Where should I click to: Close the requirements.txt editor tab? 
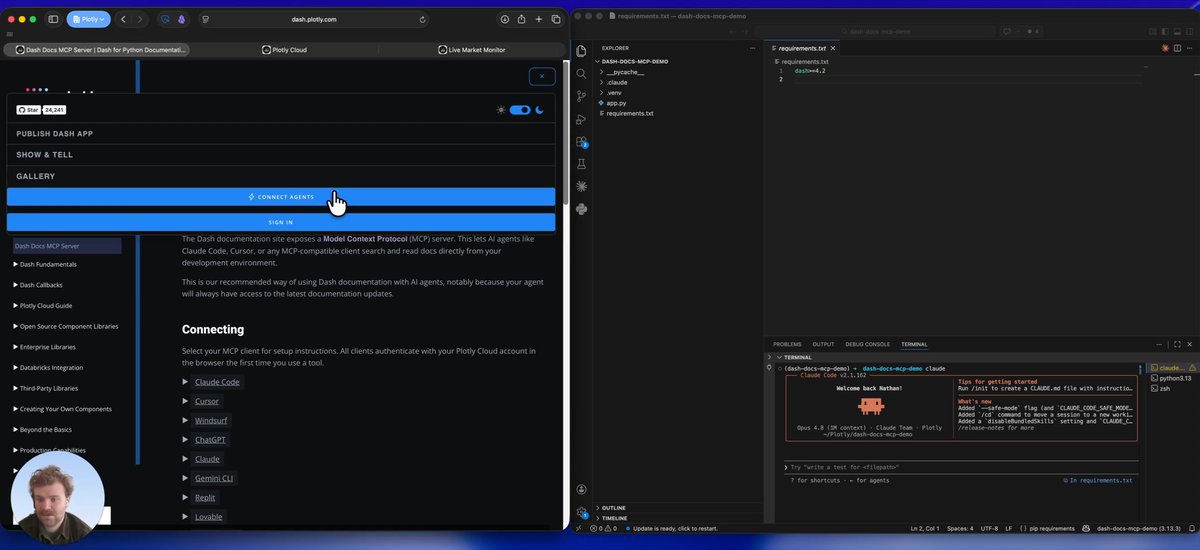pyautogui.click(x=833, y=48)
